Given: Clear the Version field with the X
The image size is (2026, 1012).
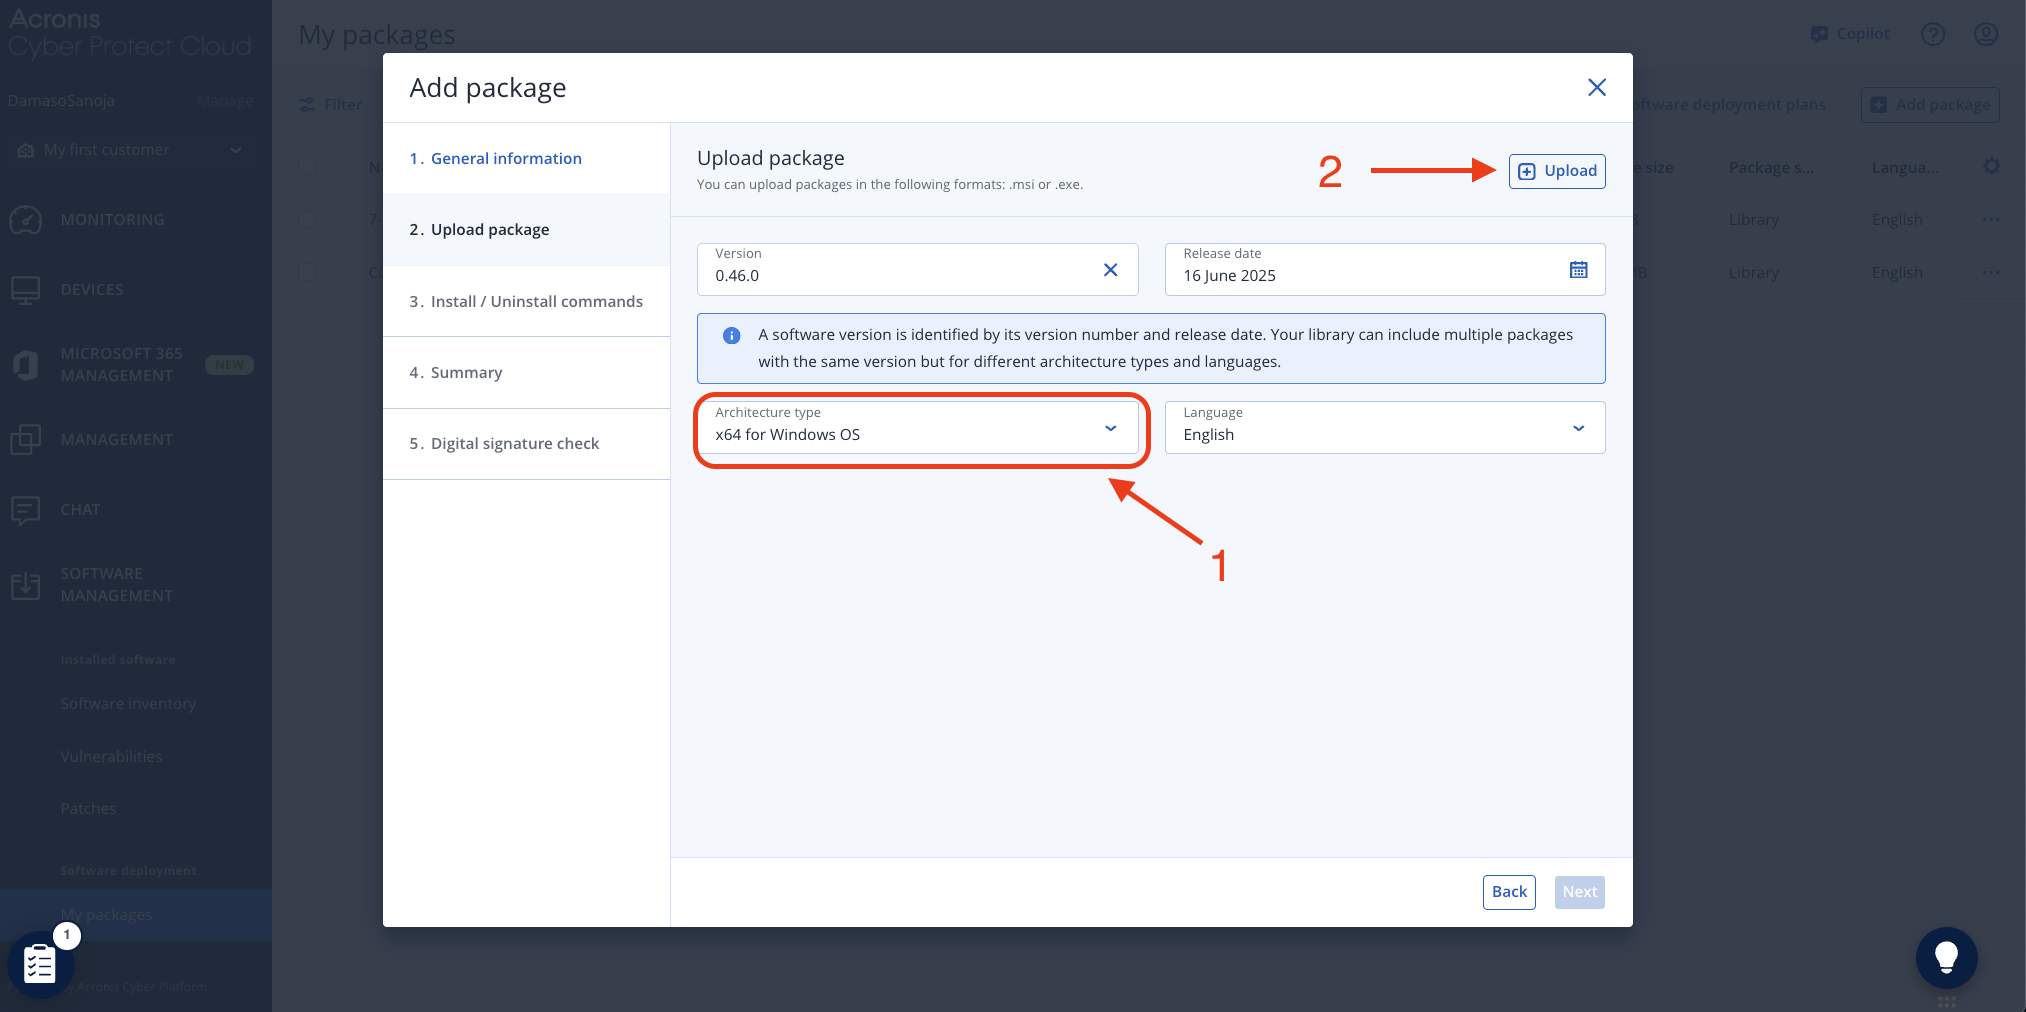Looking at the screenshot, I should point(1110,269).
